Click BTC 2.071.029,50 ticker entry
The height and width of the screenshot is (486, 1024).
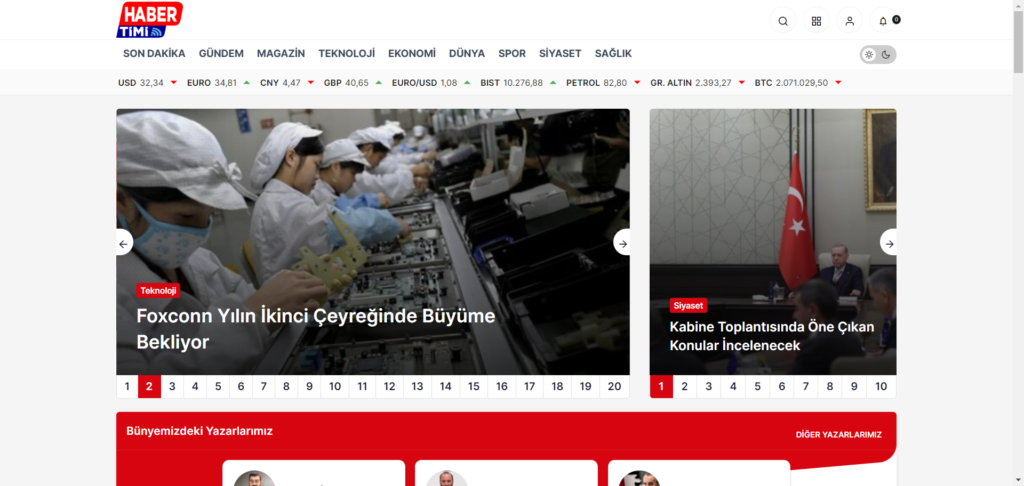[798, 83]
